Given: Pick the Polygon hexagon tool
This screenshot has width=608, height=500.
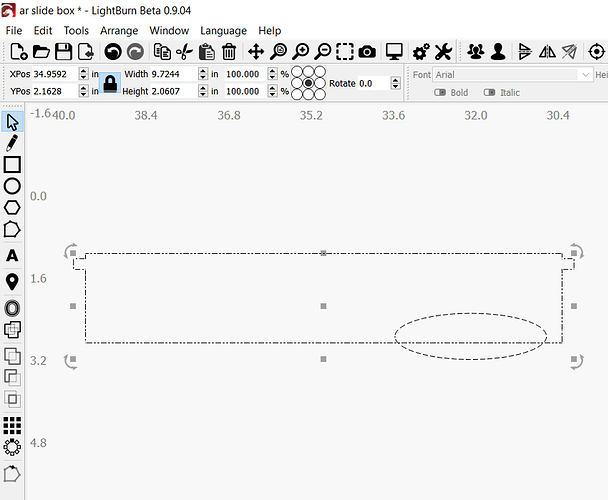Looking at the screenshot, I should click(x=12, y=208).
